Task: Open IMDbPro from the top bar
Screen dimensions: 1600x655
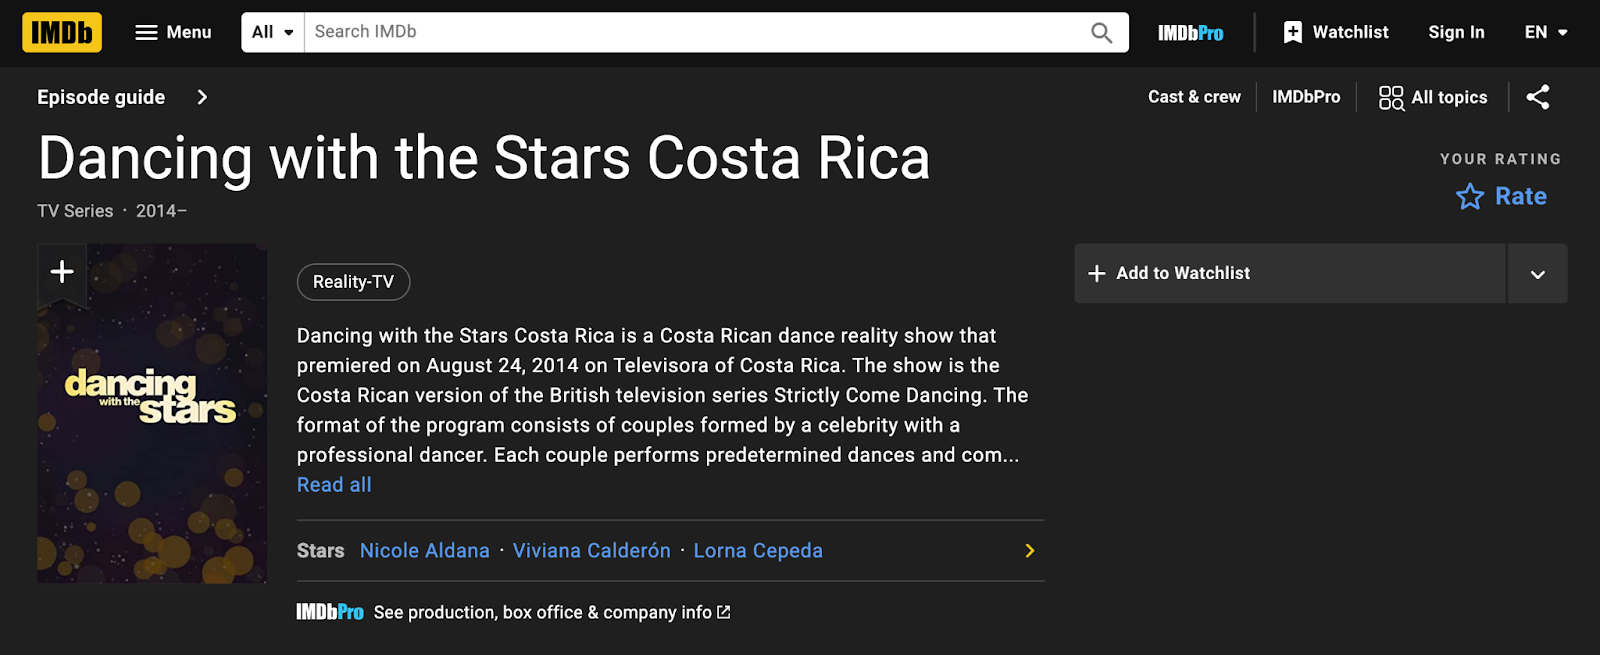Action: (1190, 33)
